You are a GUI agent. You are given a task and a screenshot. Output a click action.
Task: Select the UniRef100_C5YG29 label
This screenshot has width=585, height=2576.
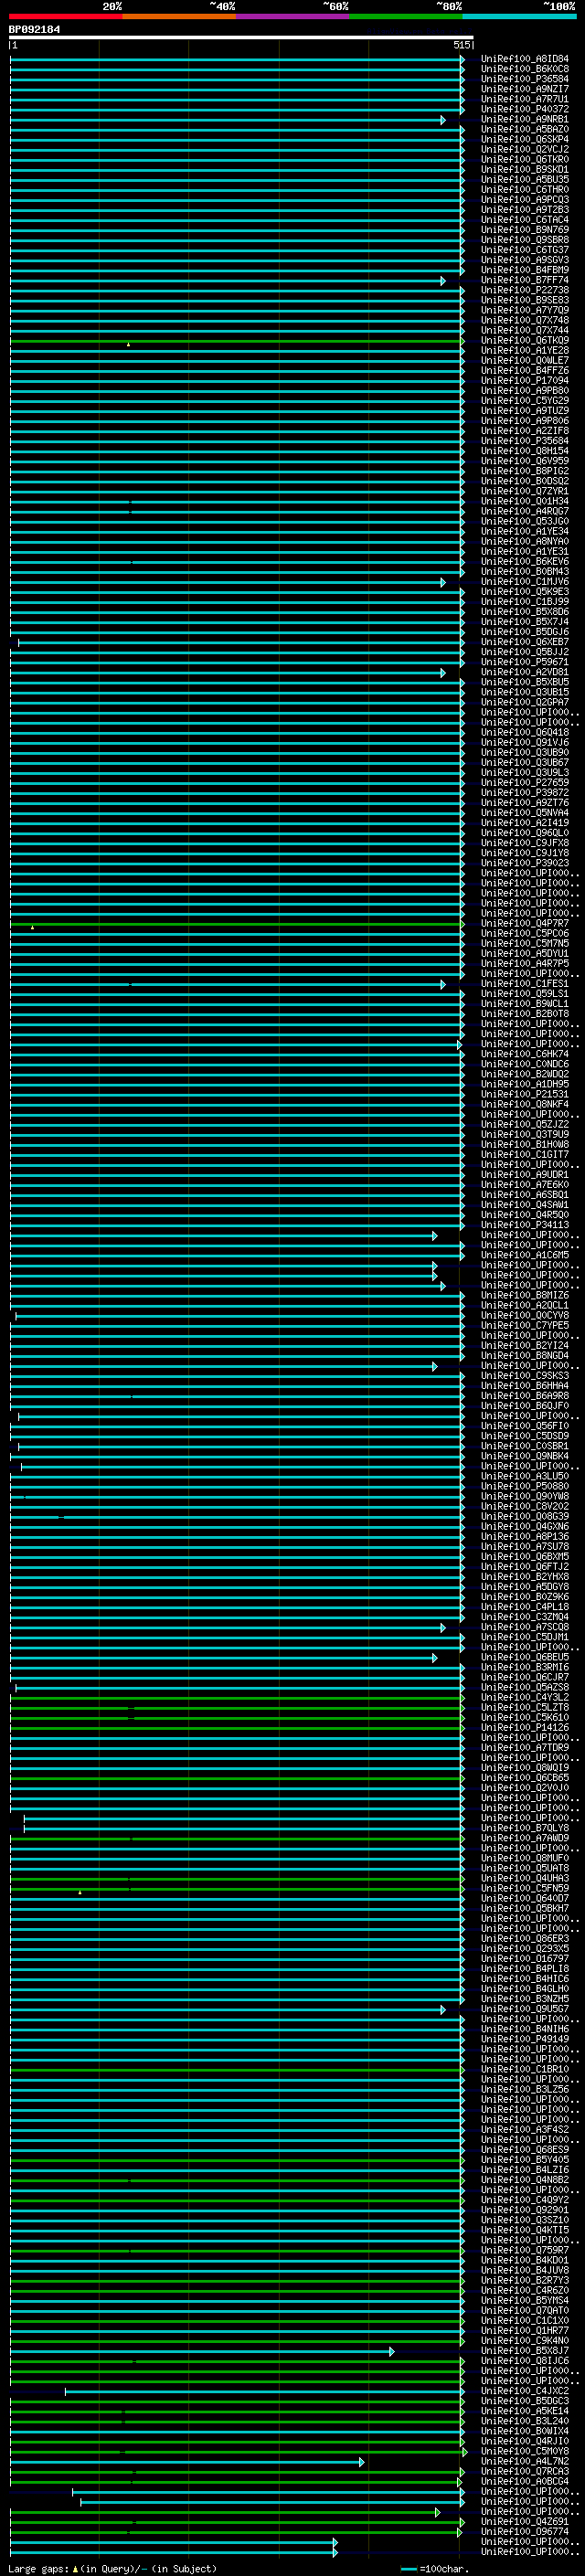[x=524, y=401]
